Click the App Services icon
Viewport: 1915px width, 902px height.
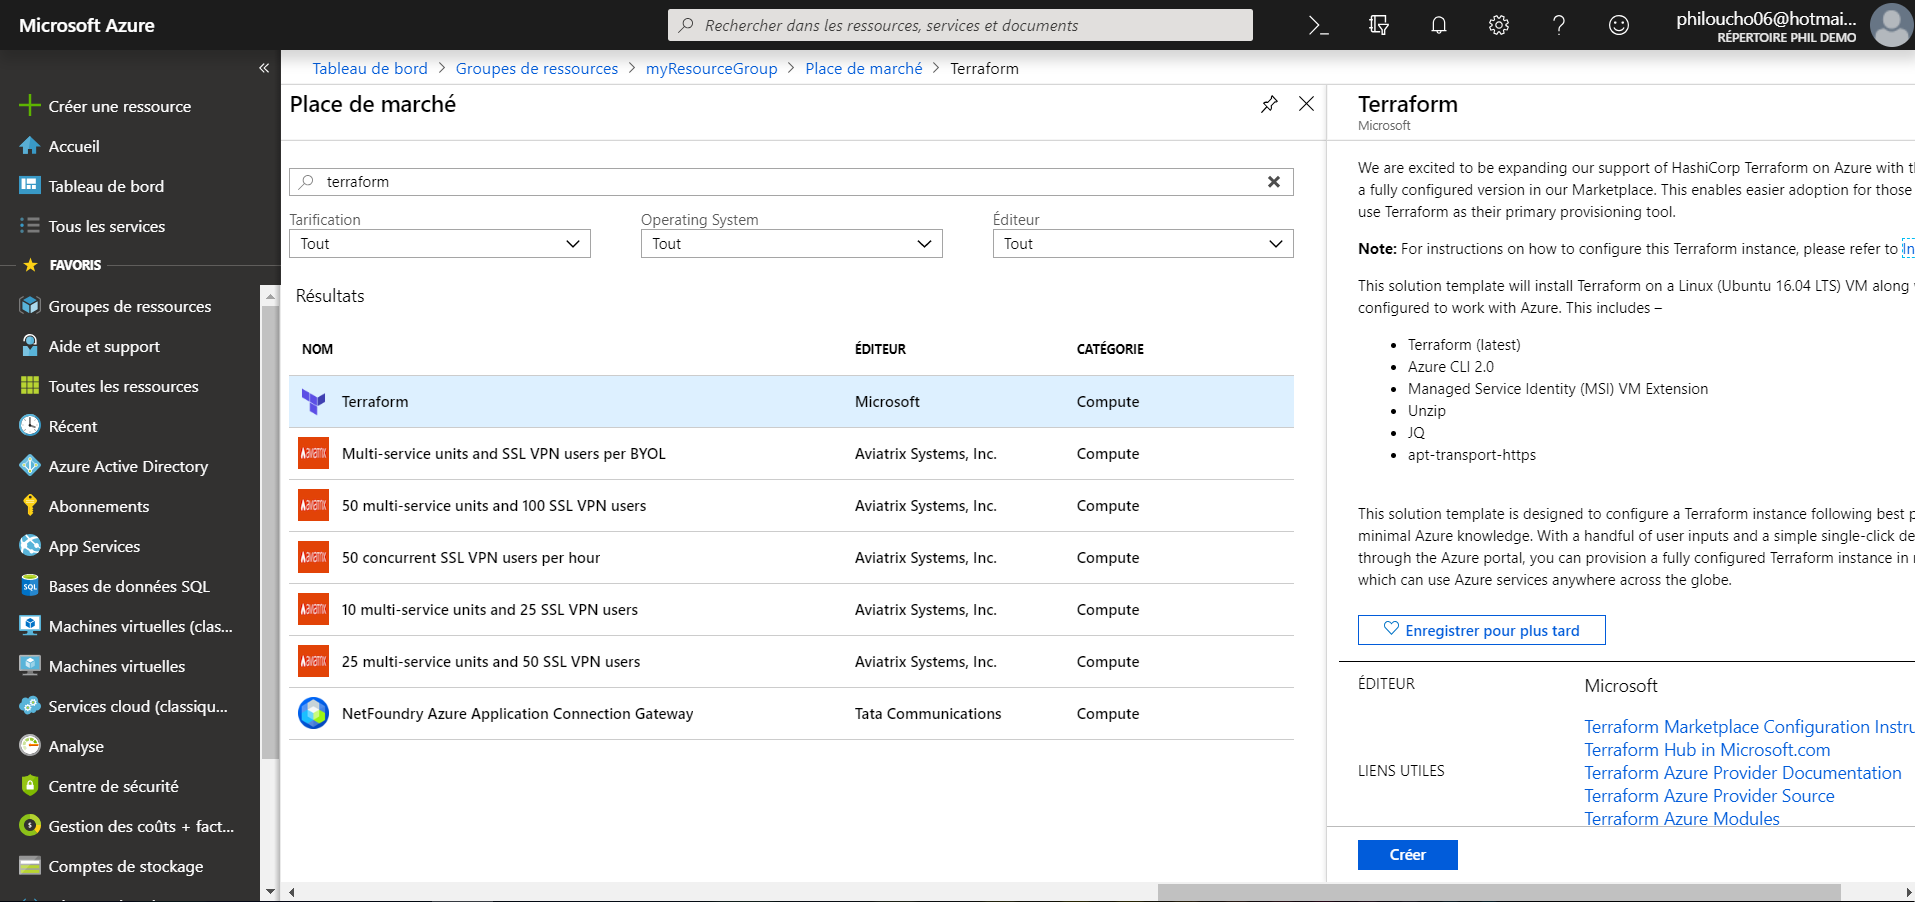[x=30, y=546]
